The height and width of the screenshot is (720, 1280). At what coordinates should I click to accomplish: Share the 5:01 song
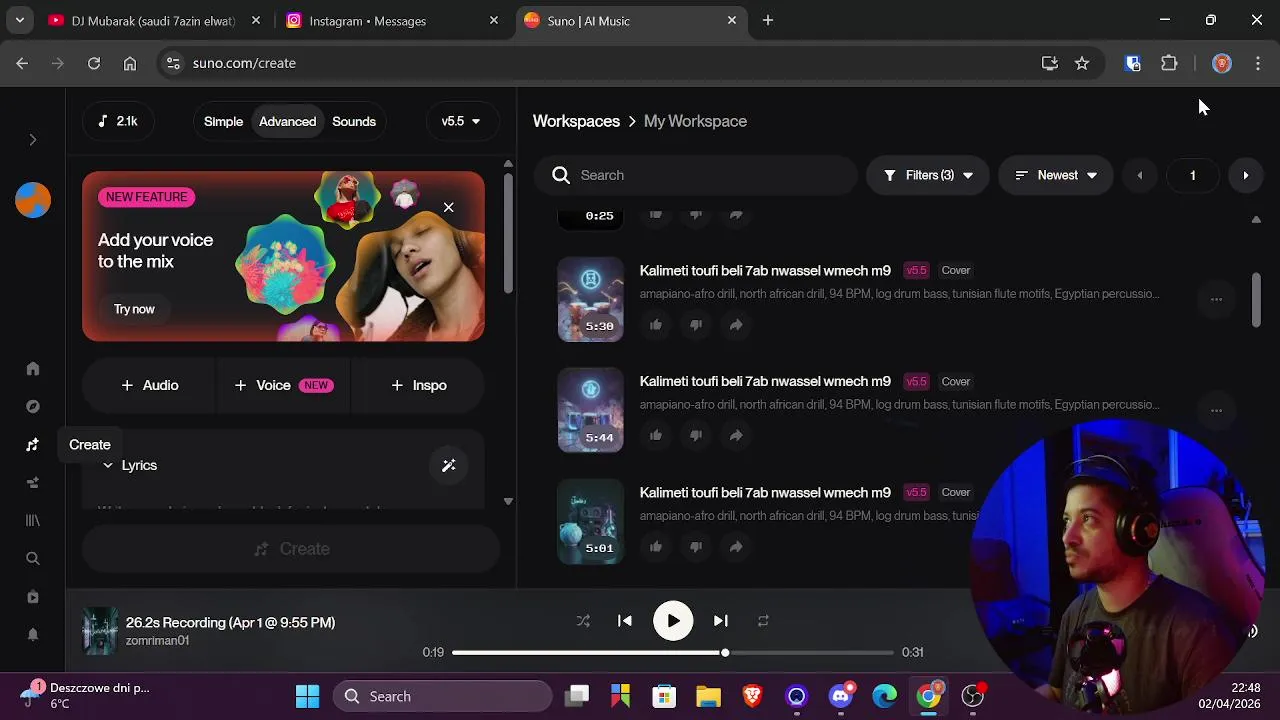coord(736,546)
